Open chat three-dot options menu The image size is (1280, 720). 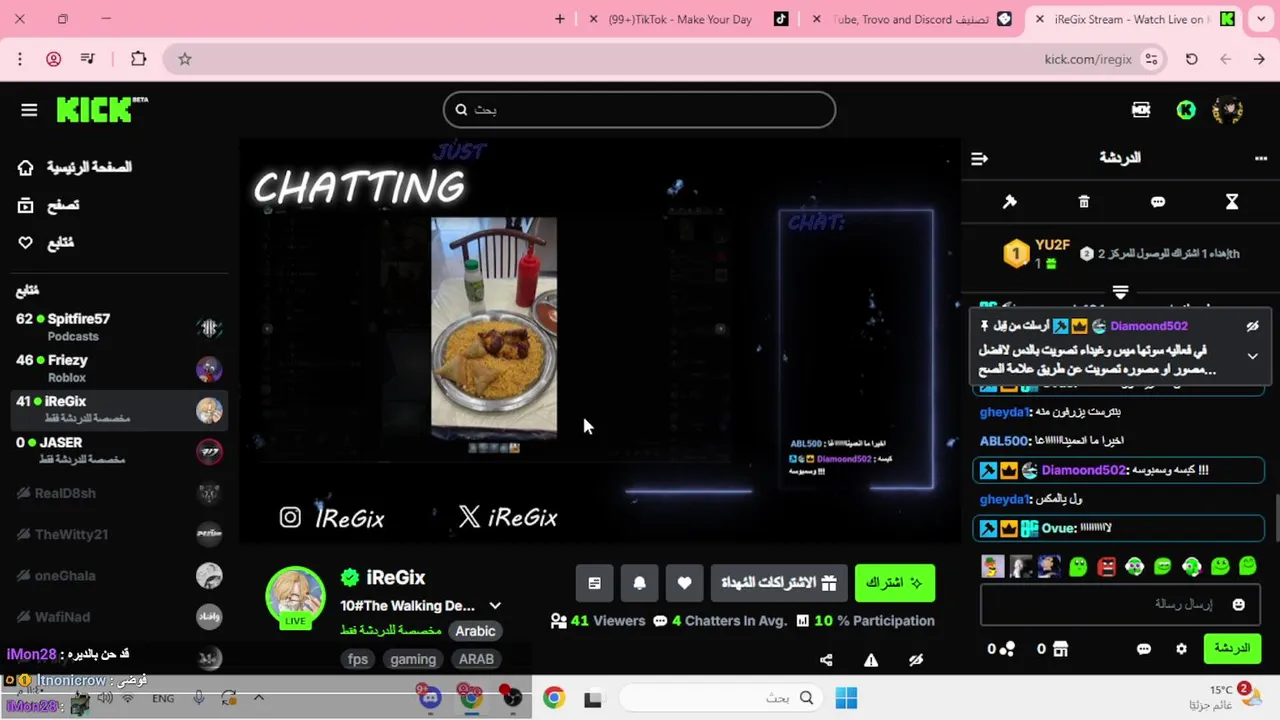tap(1260, 158)
